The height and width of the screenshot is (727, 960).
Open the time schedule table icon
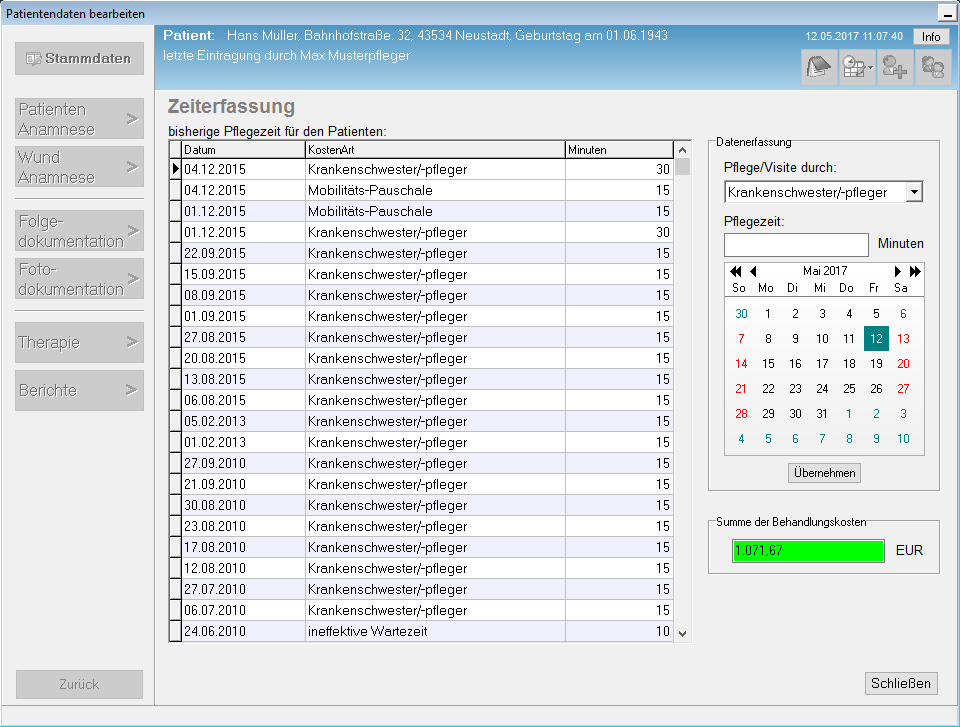pos(857,67)
